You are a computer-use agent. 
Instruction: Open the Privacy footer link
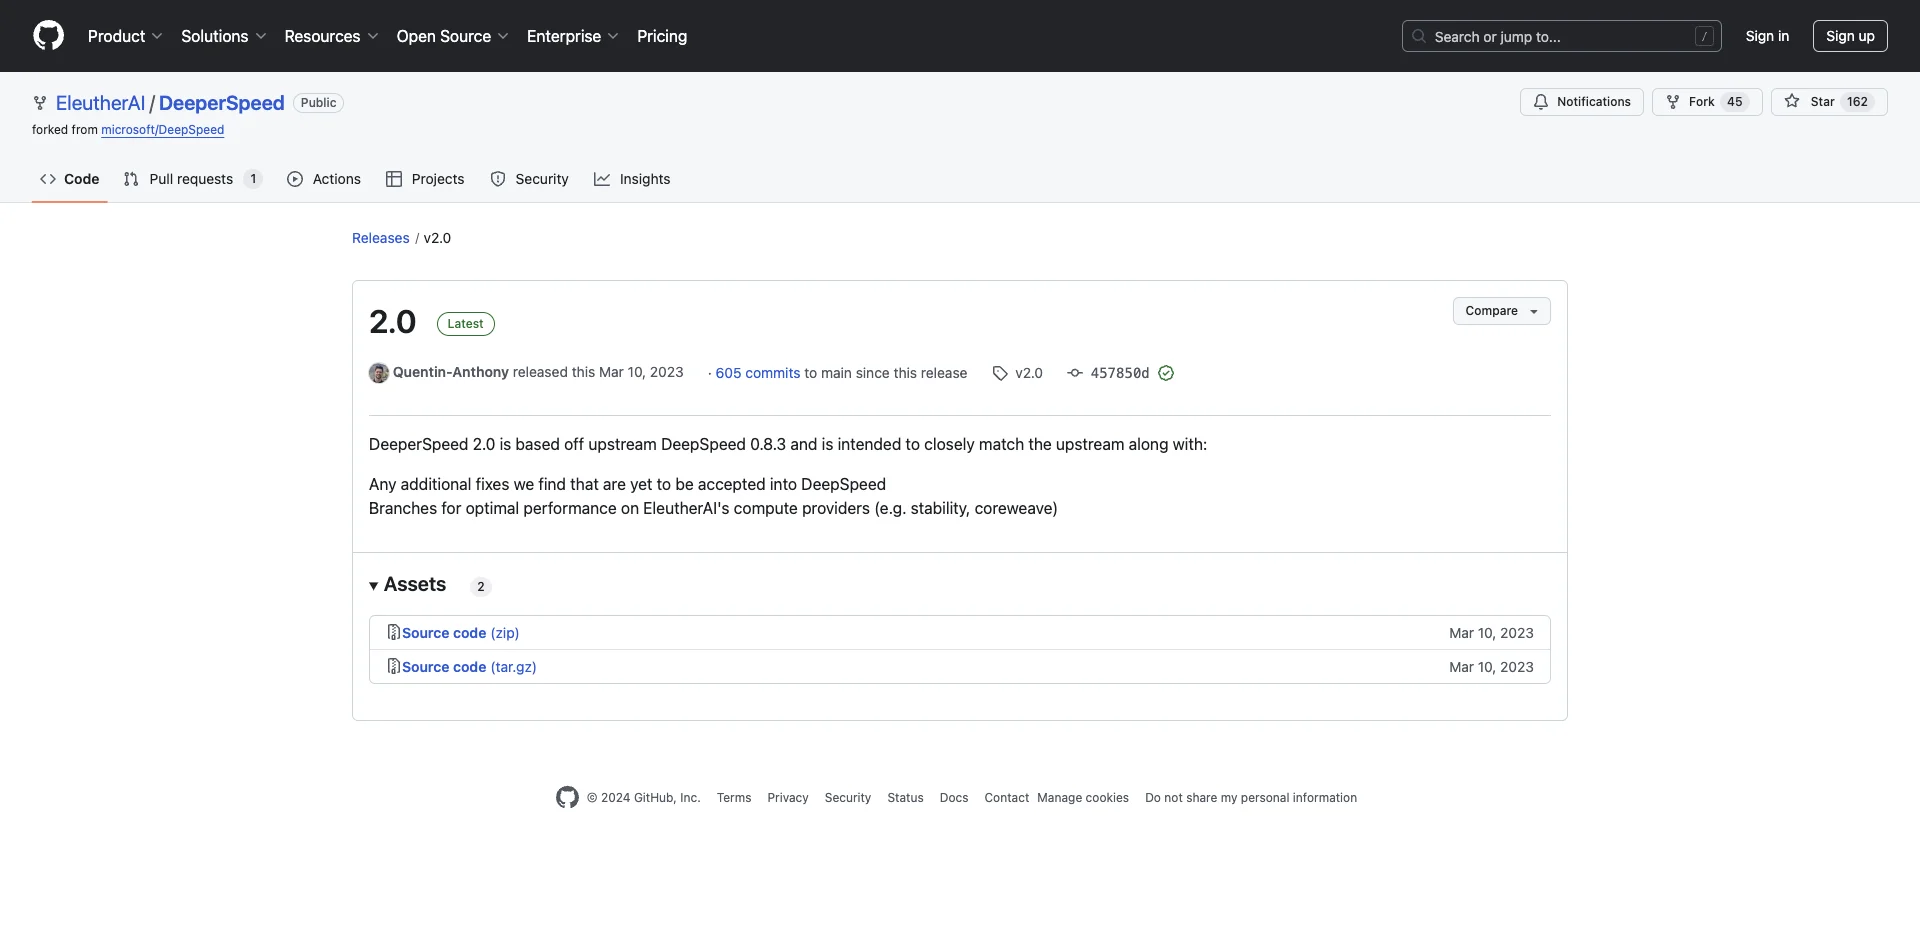click(788, 798)
